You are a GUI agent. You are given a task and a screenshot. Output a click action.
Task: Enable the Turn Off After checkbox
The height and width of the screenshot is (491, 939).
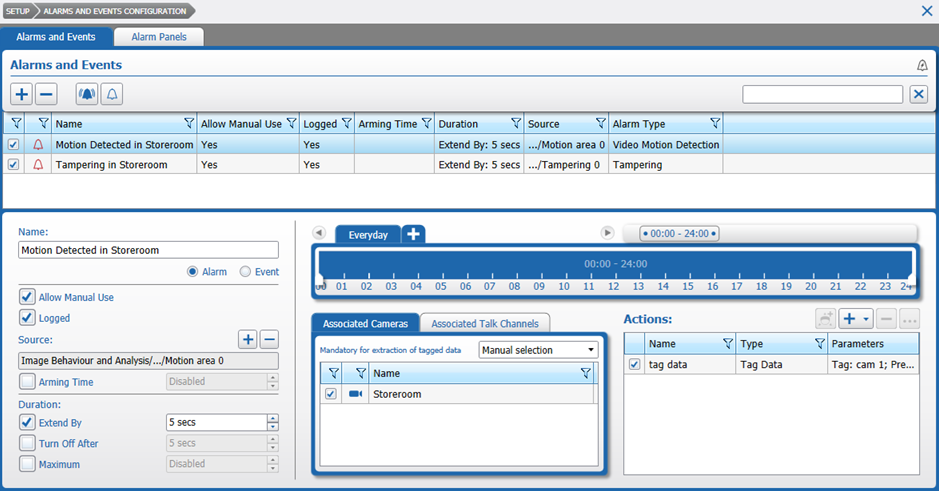click(x=27, y=443)
